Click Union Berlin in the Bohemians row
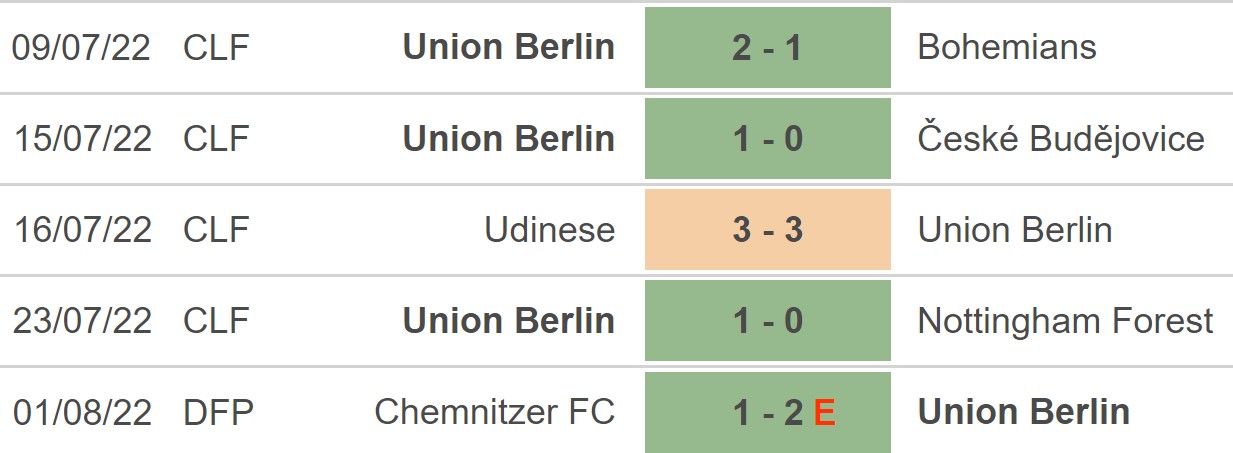The width and height of the screenshot is (1233, 453). [x=508, y=48]
